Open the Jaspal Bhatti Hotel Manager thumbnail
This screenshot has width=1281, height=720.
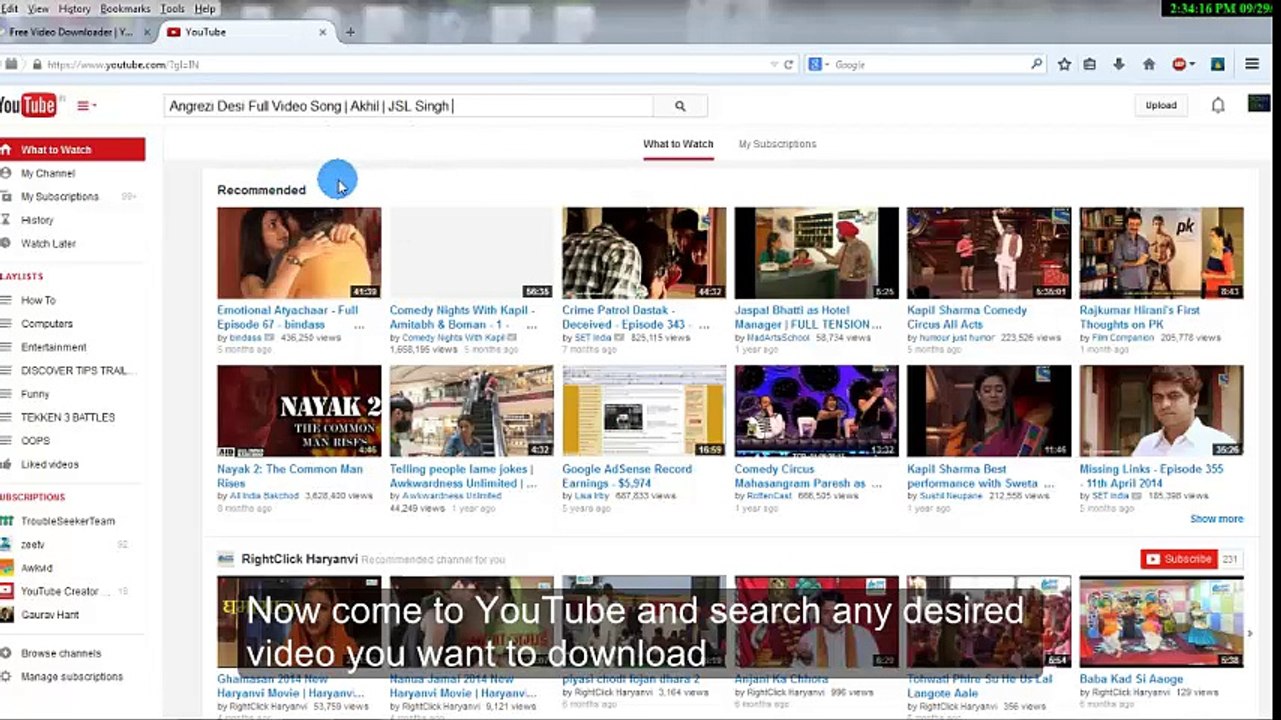[816, 253]
